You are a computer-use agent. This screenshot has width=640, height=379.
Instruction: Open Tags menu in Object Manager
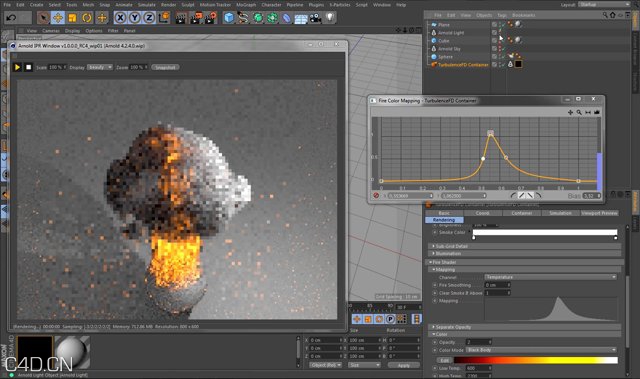point(502,15)
